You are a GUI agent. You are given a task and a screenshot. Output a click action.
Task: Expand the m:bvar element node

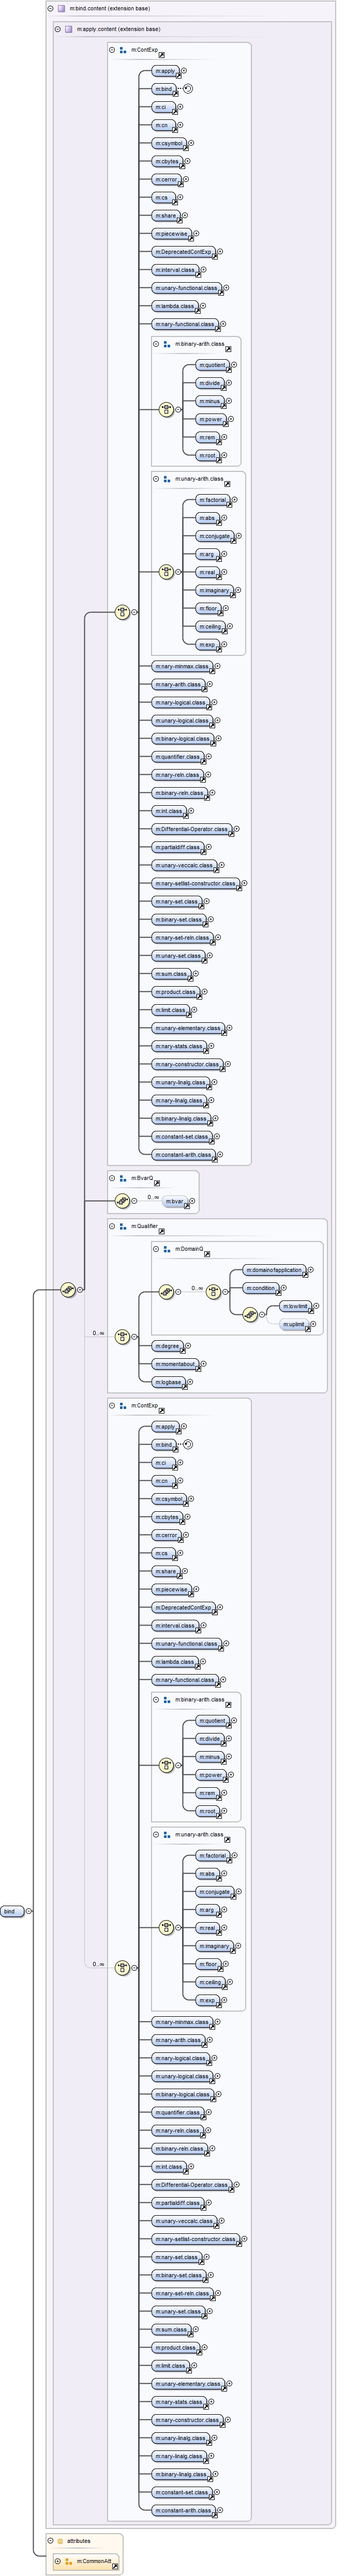pos(192,1201)
